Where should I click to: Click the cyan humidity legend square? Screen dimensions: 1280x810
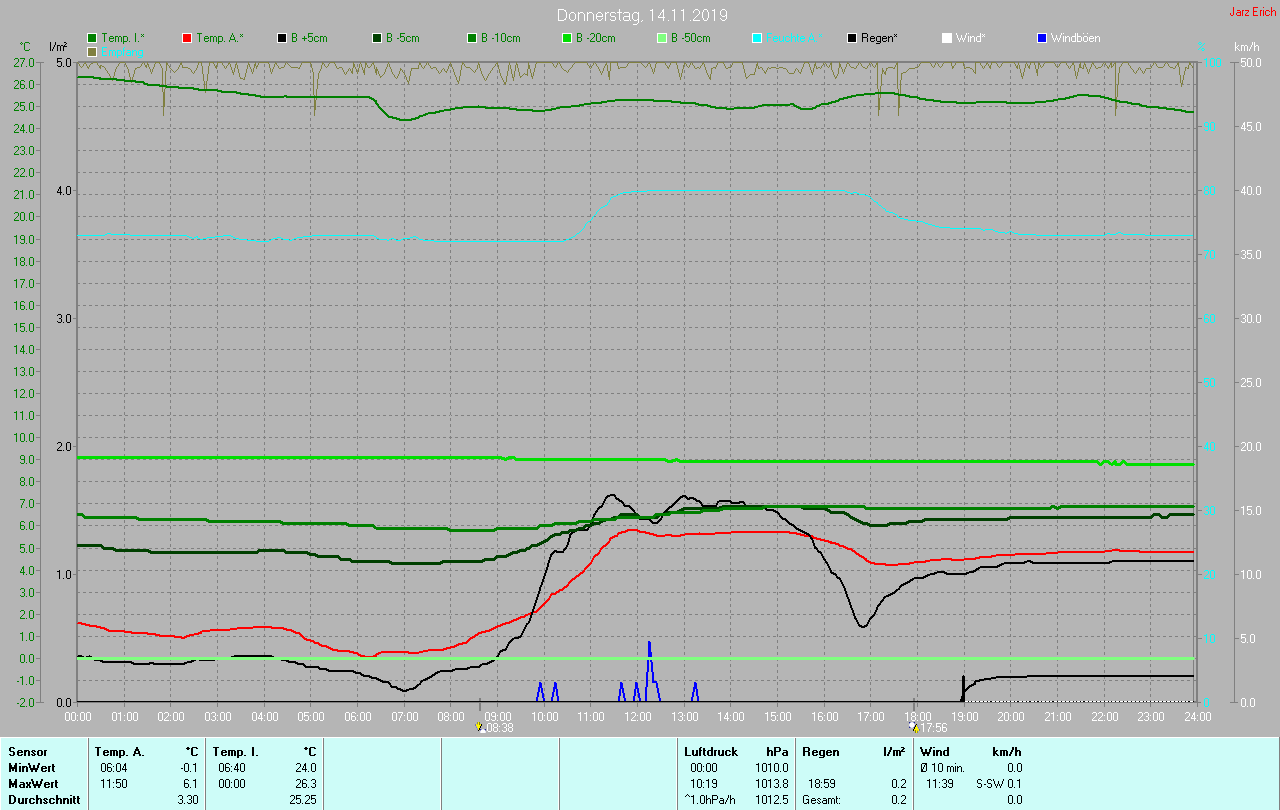pyautogui.click(x=758, y=38)
